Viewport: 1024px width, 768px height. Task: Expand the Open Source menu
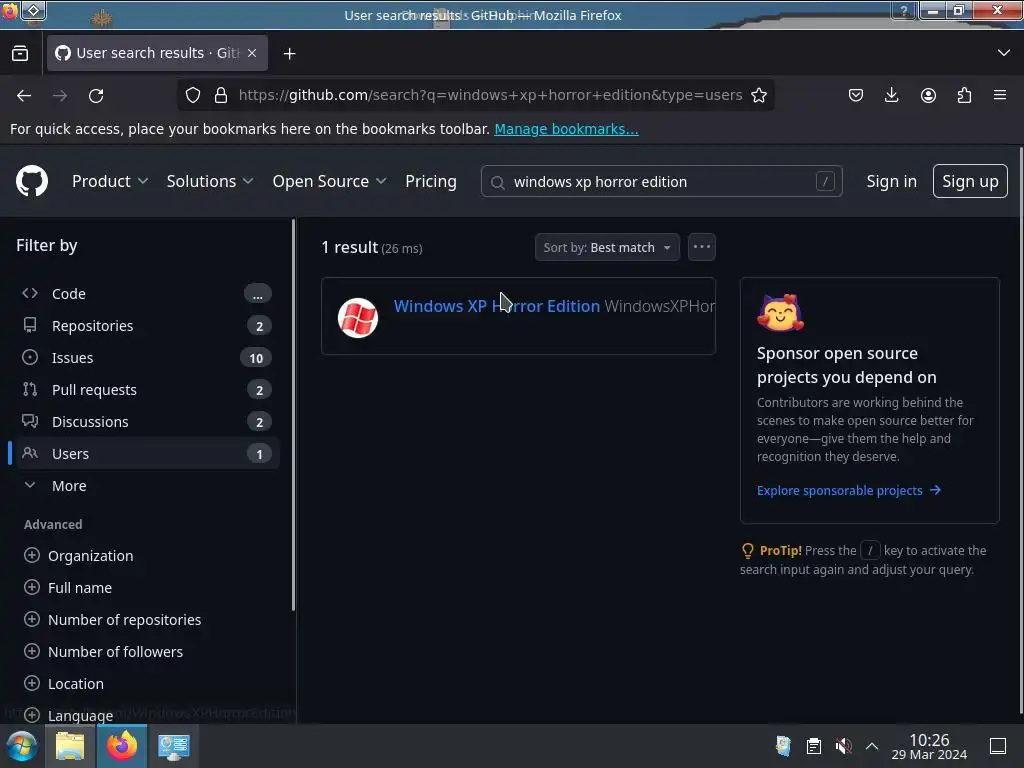coord(329,182)
